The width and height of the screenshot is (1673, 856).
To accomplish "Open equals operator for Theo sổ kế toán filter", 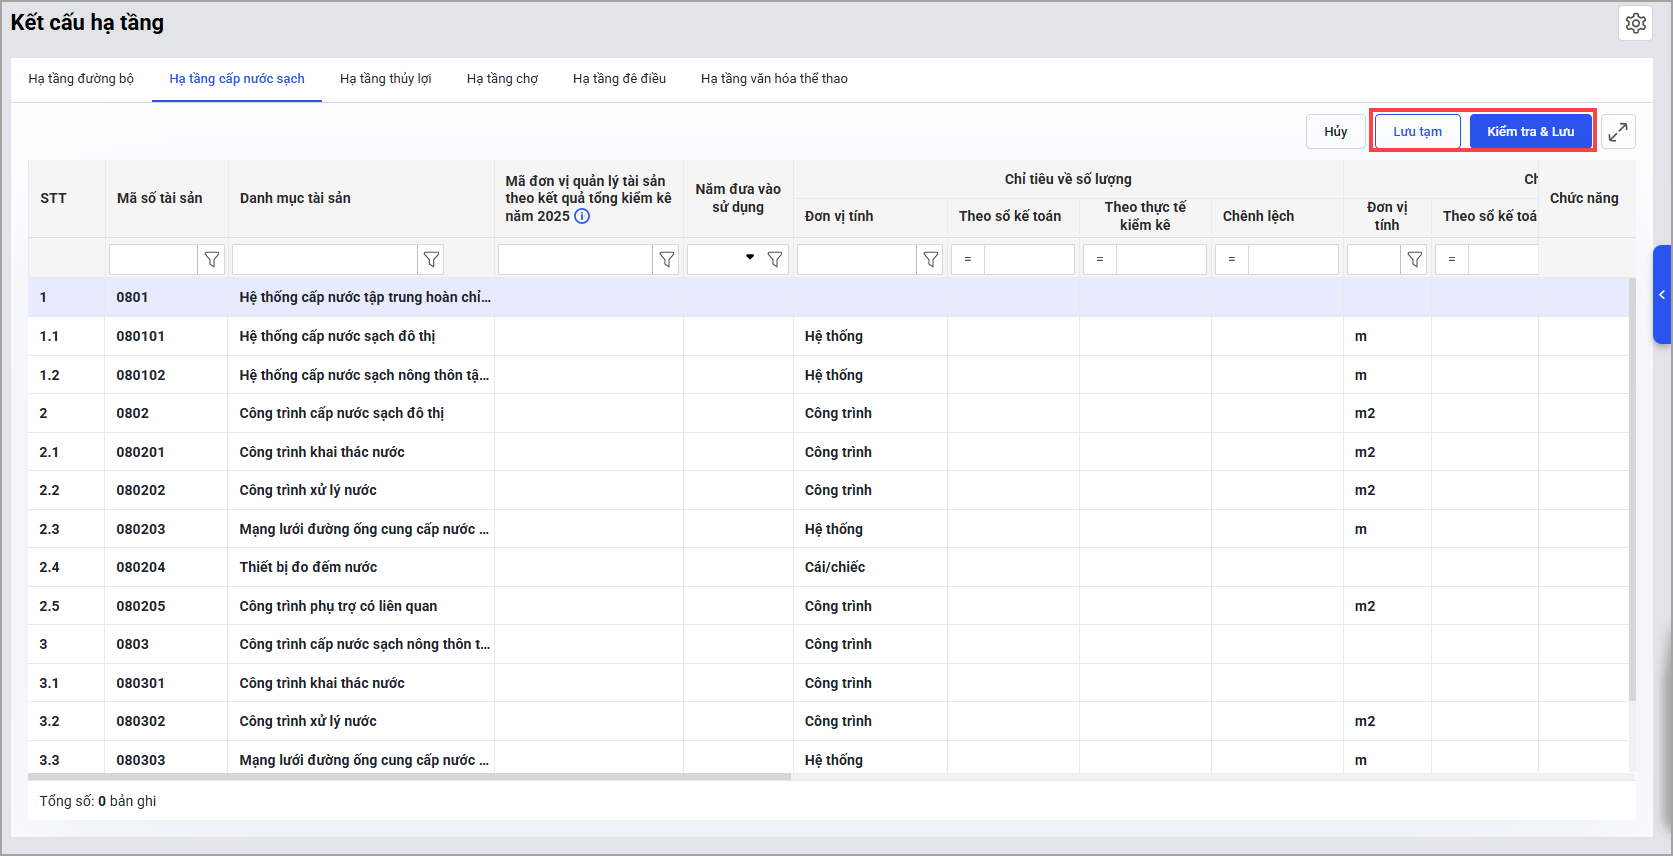I will [968, 260].
